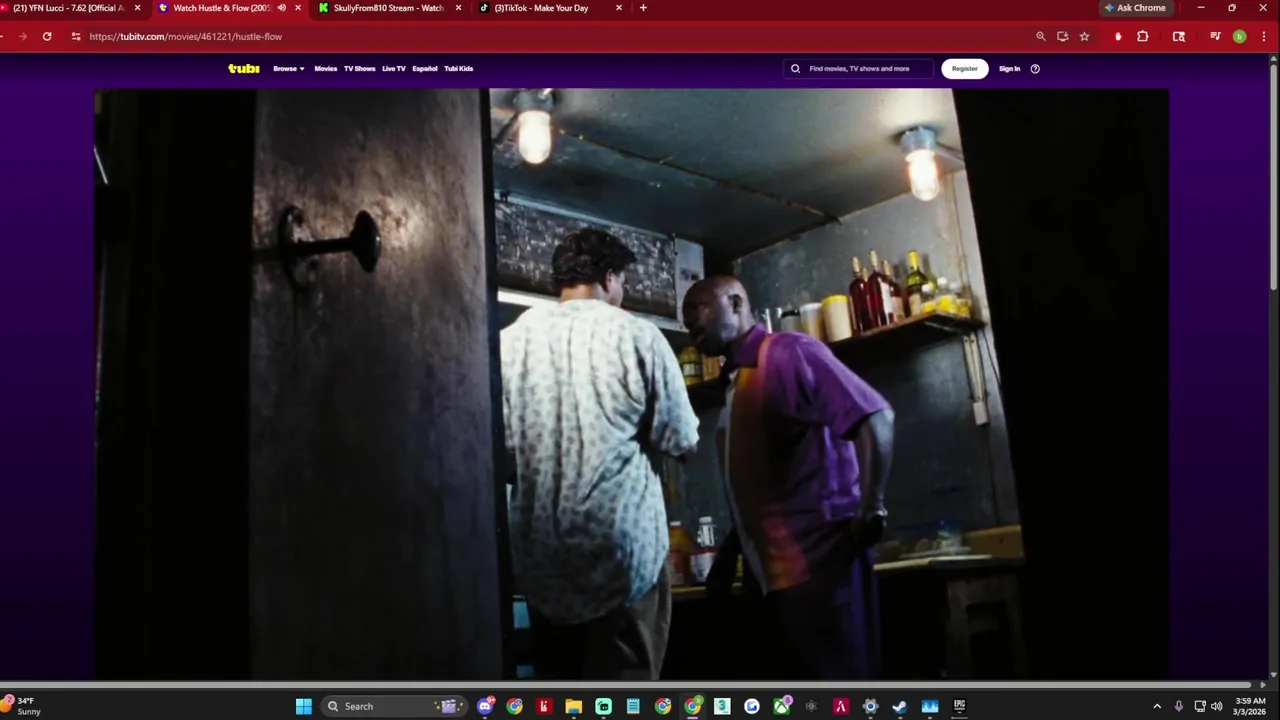Open the Tubi help question mark icon

pos(1035,69)
